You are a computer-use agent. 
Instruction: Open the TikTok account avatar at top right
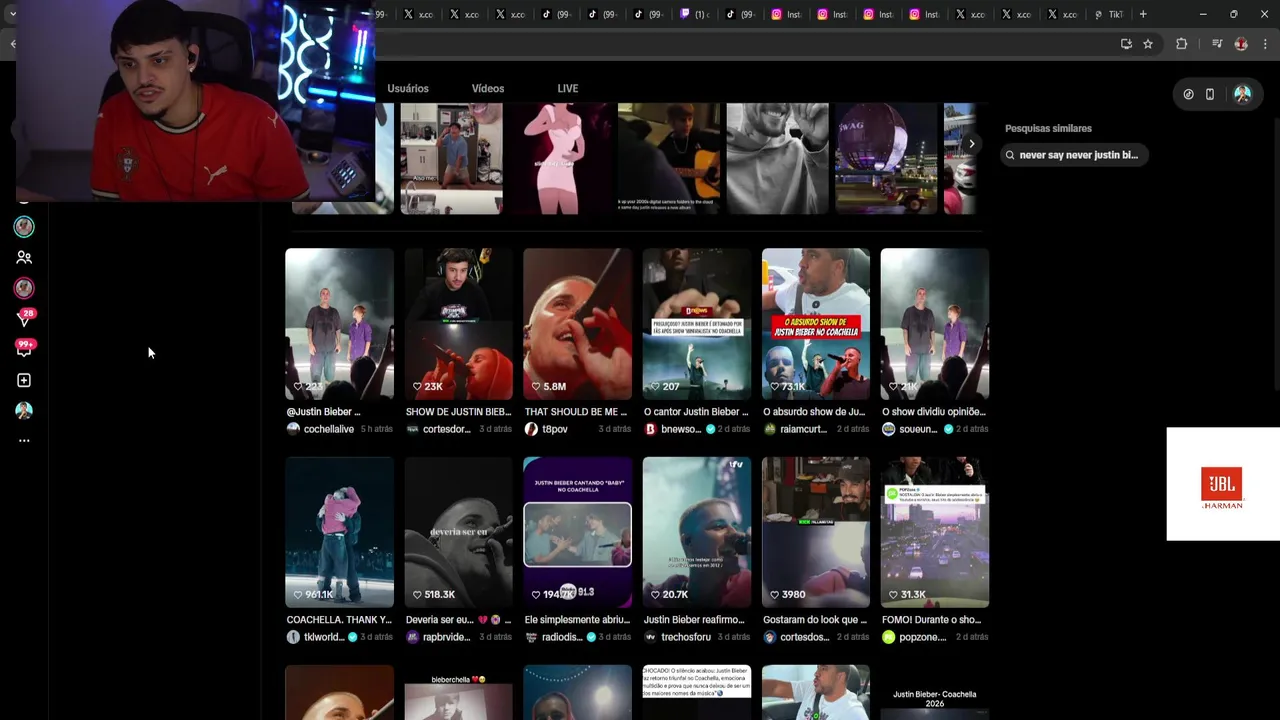click(x=1242, y=94)
